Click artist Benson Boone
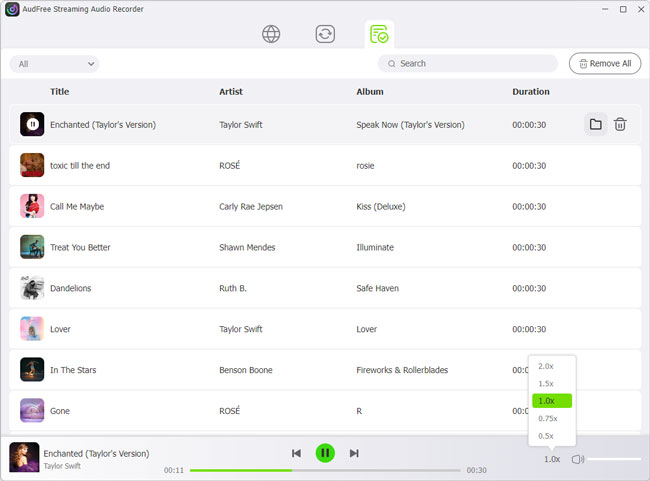Screen dimensions: 650x481 (x=246, y=370)
